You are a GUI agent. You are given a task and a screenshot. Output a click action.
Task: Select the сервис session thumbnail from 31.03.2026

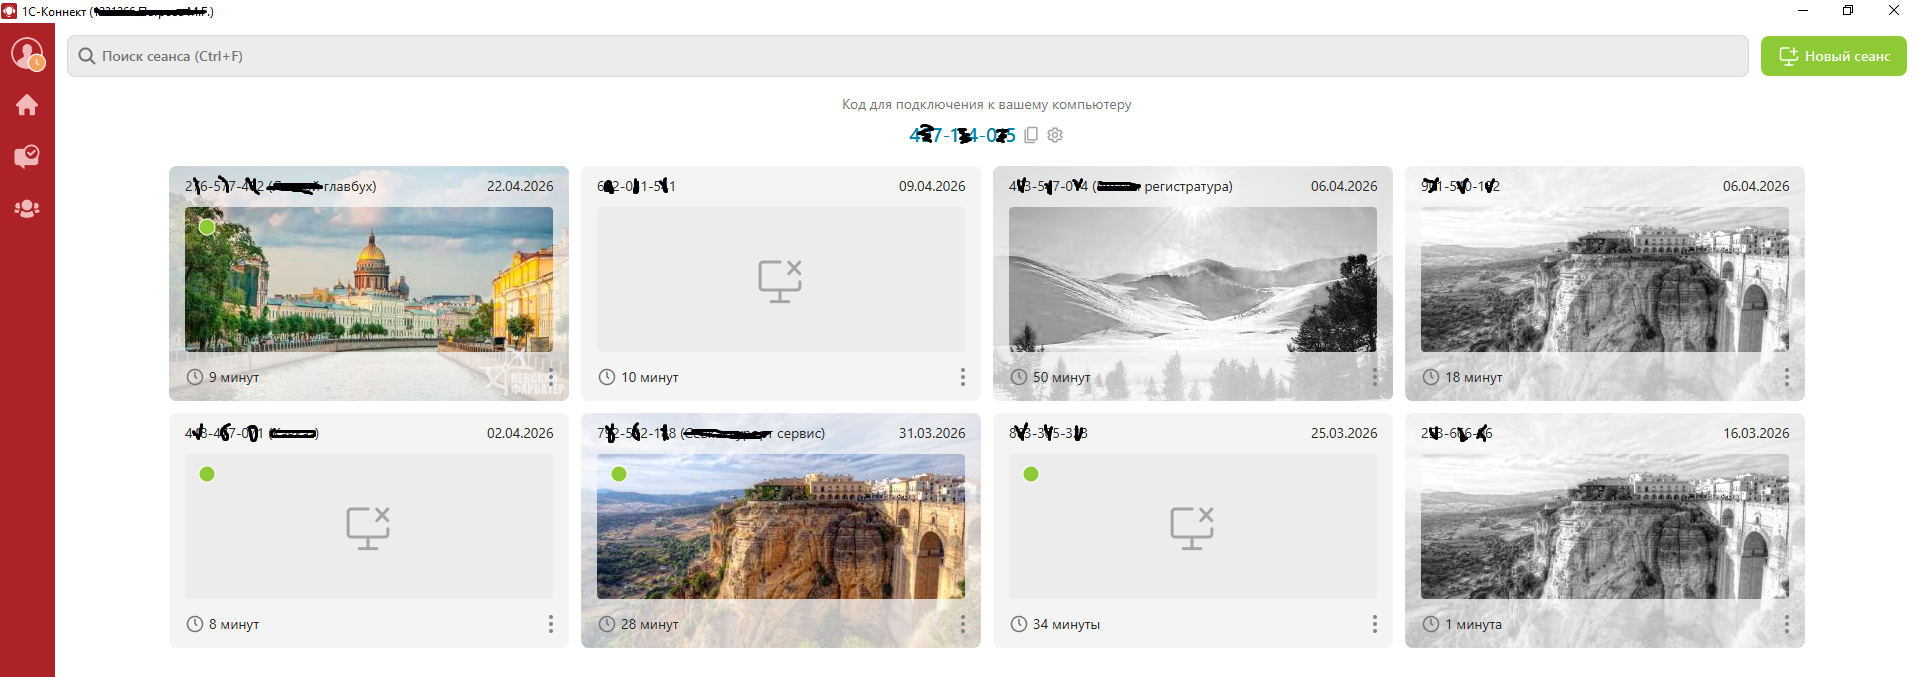point(780,526)
